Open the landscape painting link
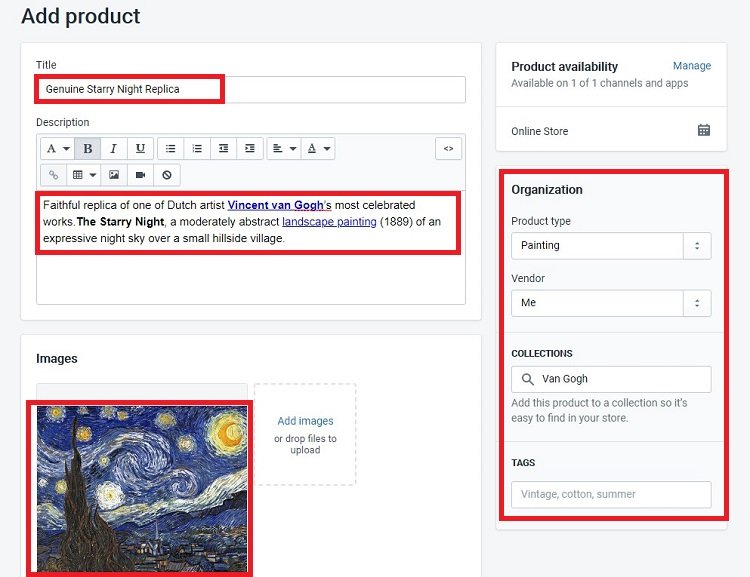 point(329,222)
